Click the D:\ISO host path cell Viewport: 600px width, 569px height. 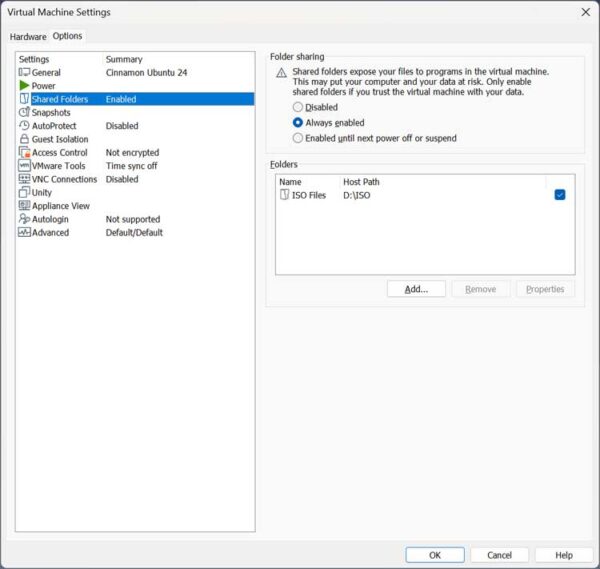pyautogui.click(x=357, y=195)
